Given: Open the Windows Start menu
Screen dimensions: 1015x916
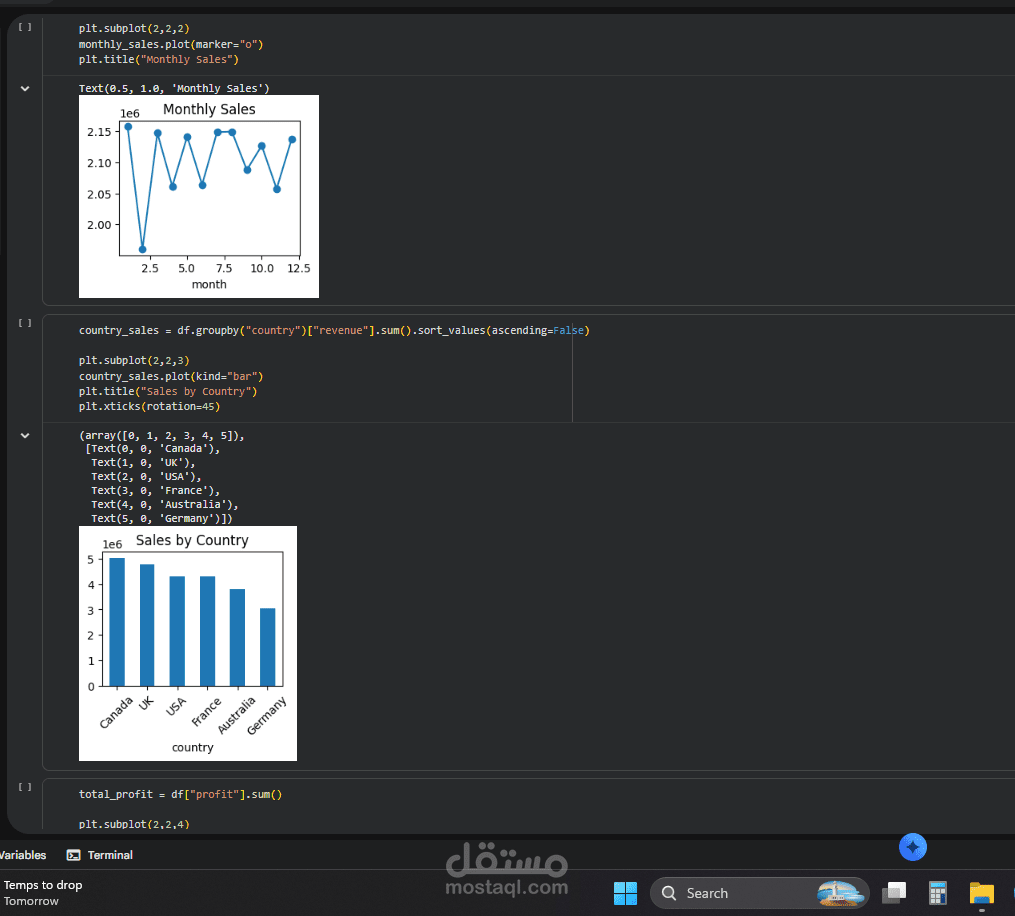Looking at the screenshot, I should point(625,893).
